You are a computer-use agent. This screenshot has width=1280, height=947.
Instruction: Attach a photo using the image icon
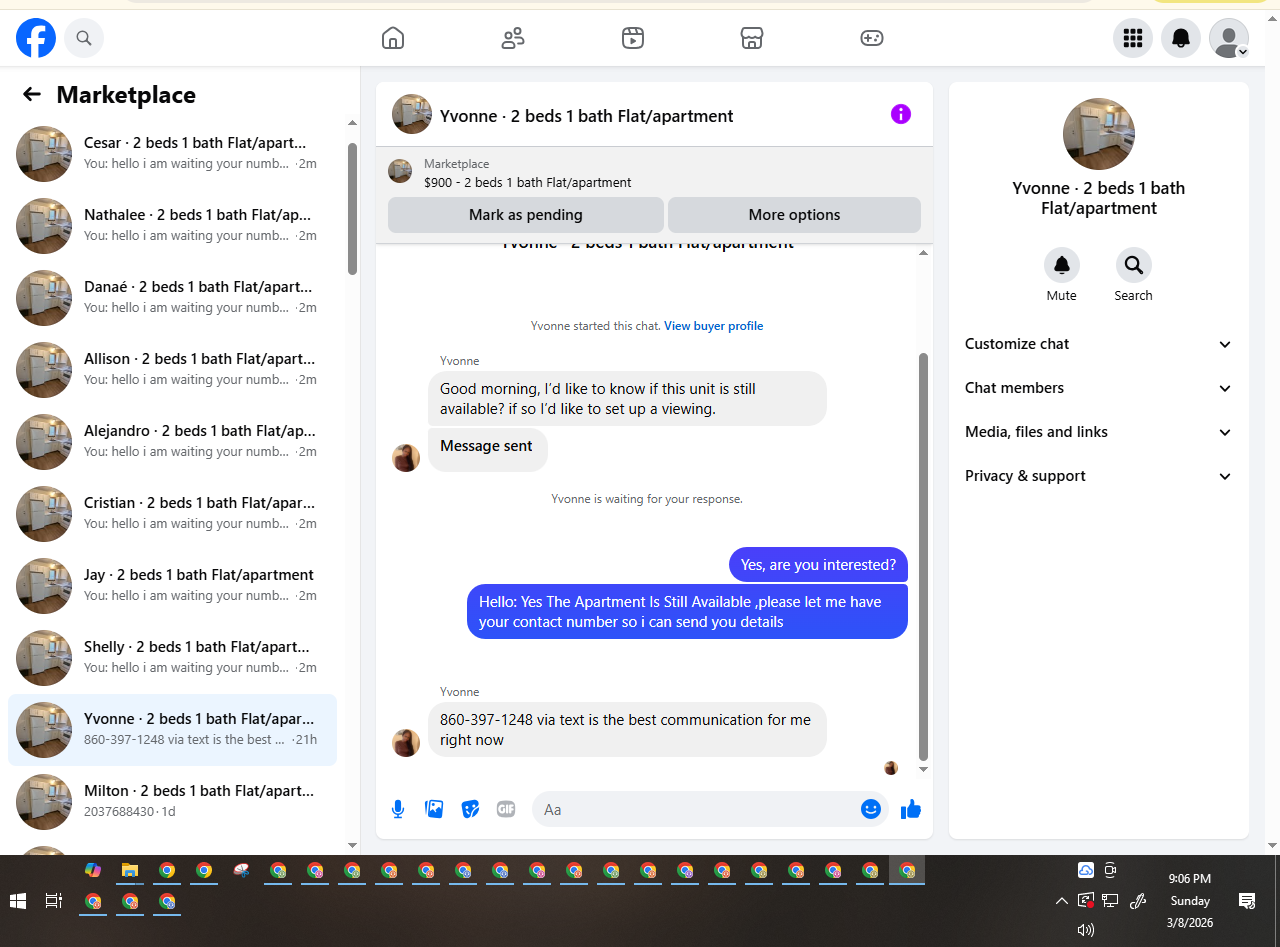click(434, 809)
